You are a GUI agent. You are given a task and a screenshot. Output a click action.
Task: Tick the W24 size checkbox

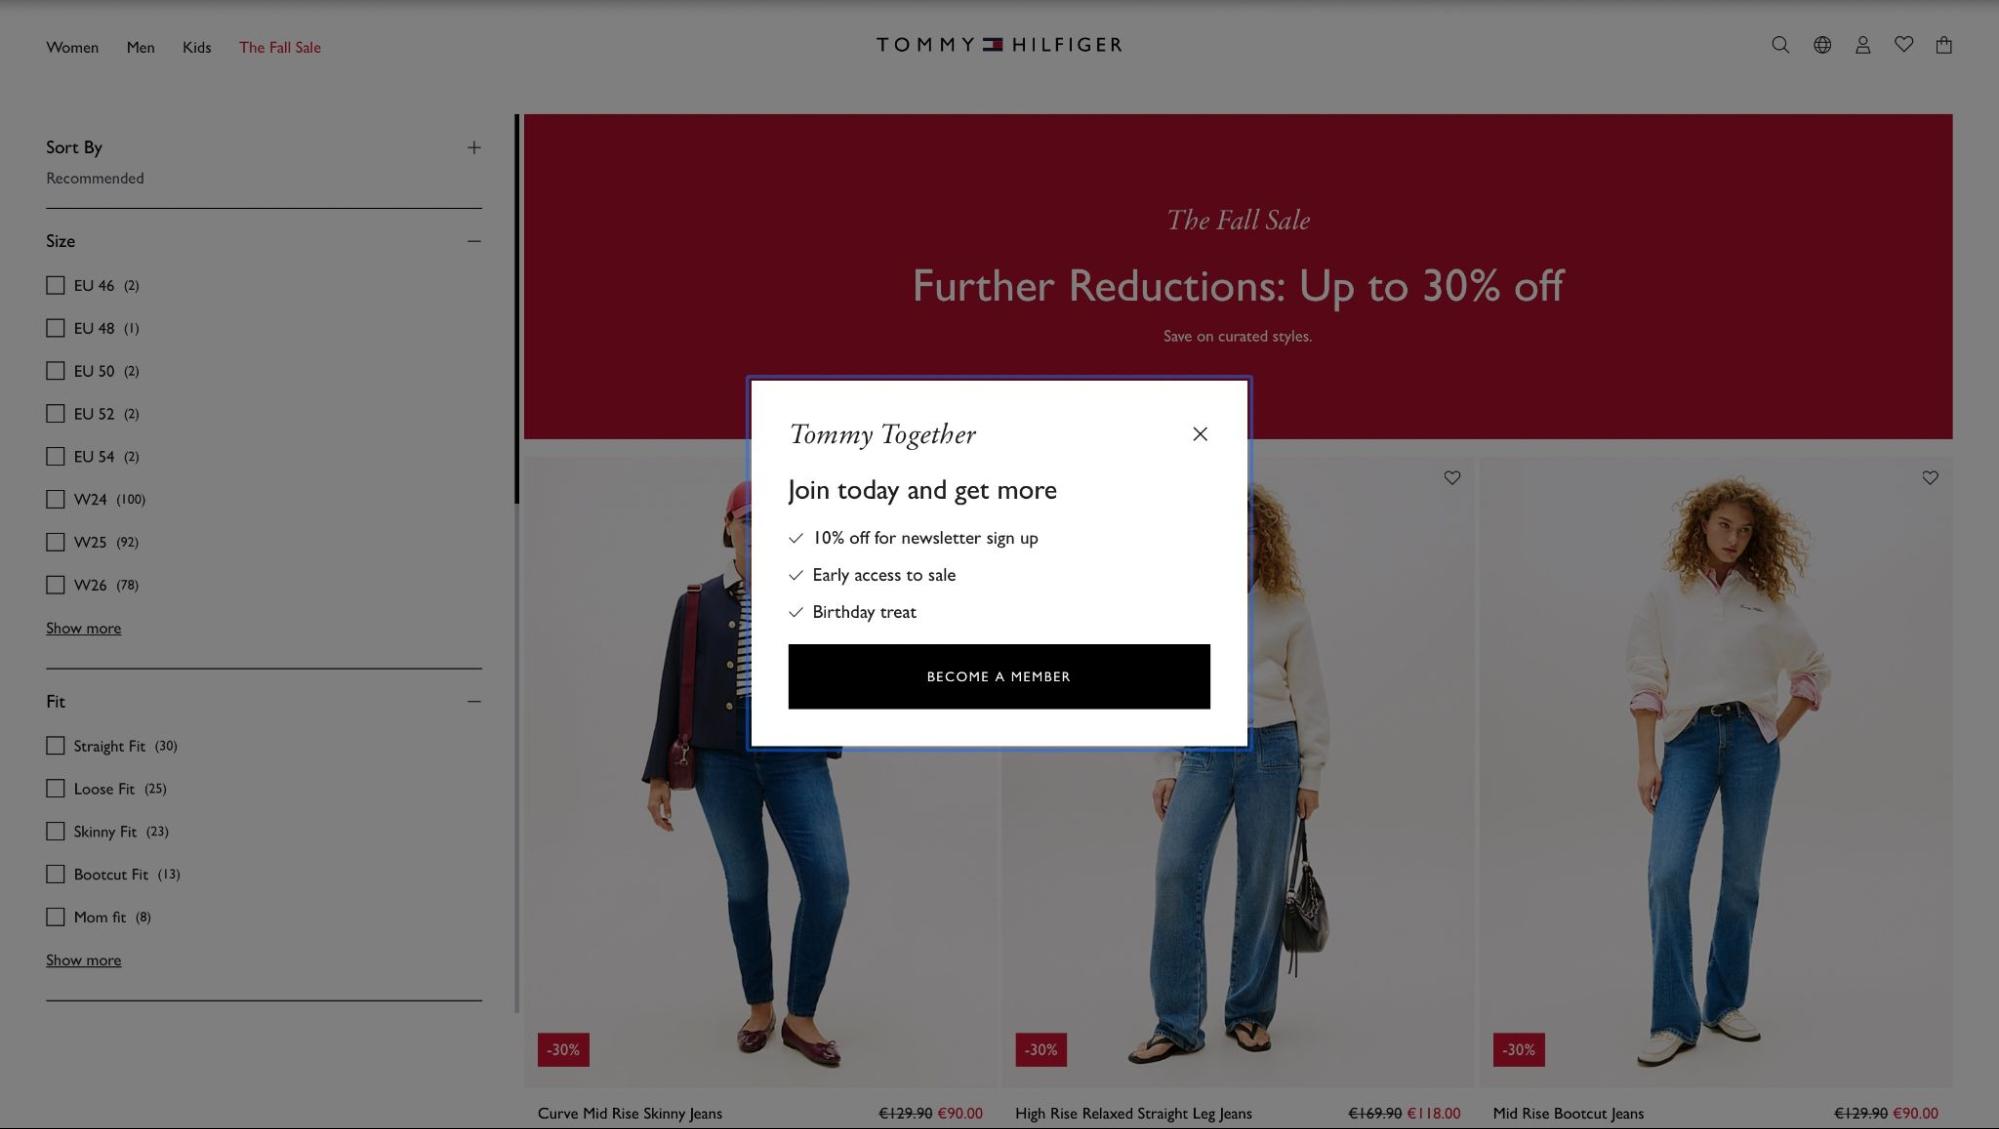tap(55, 500)
